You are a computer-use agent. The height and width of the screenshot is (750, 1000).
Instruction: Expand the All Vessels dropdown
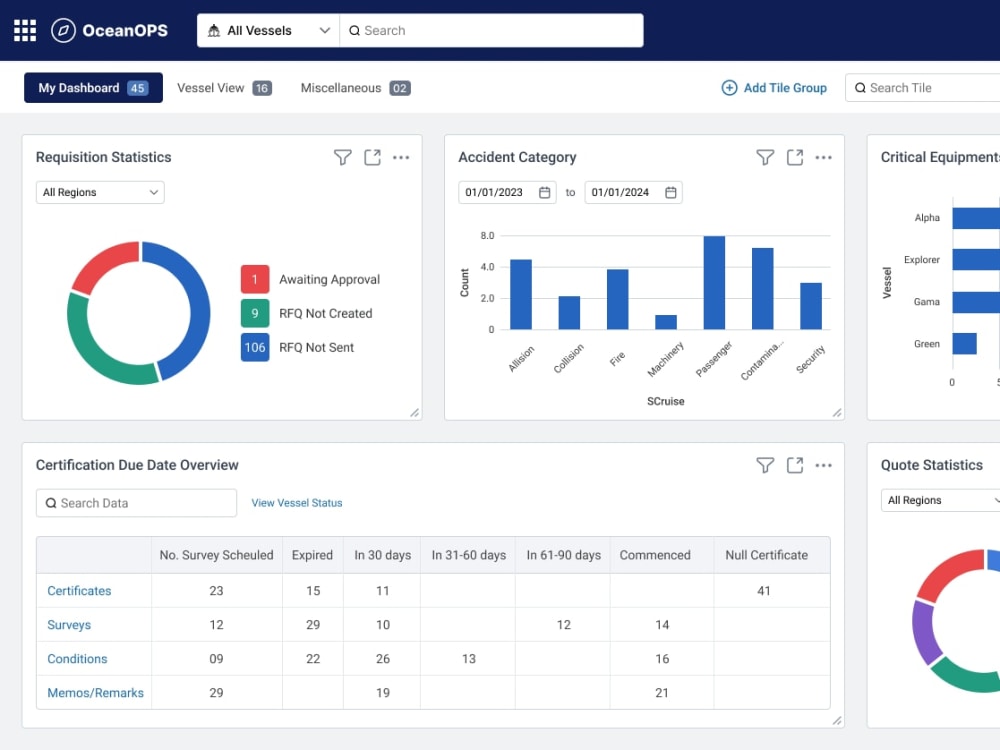pyautogui.click(x=268, y=31)
